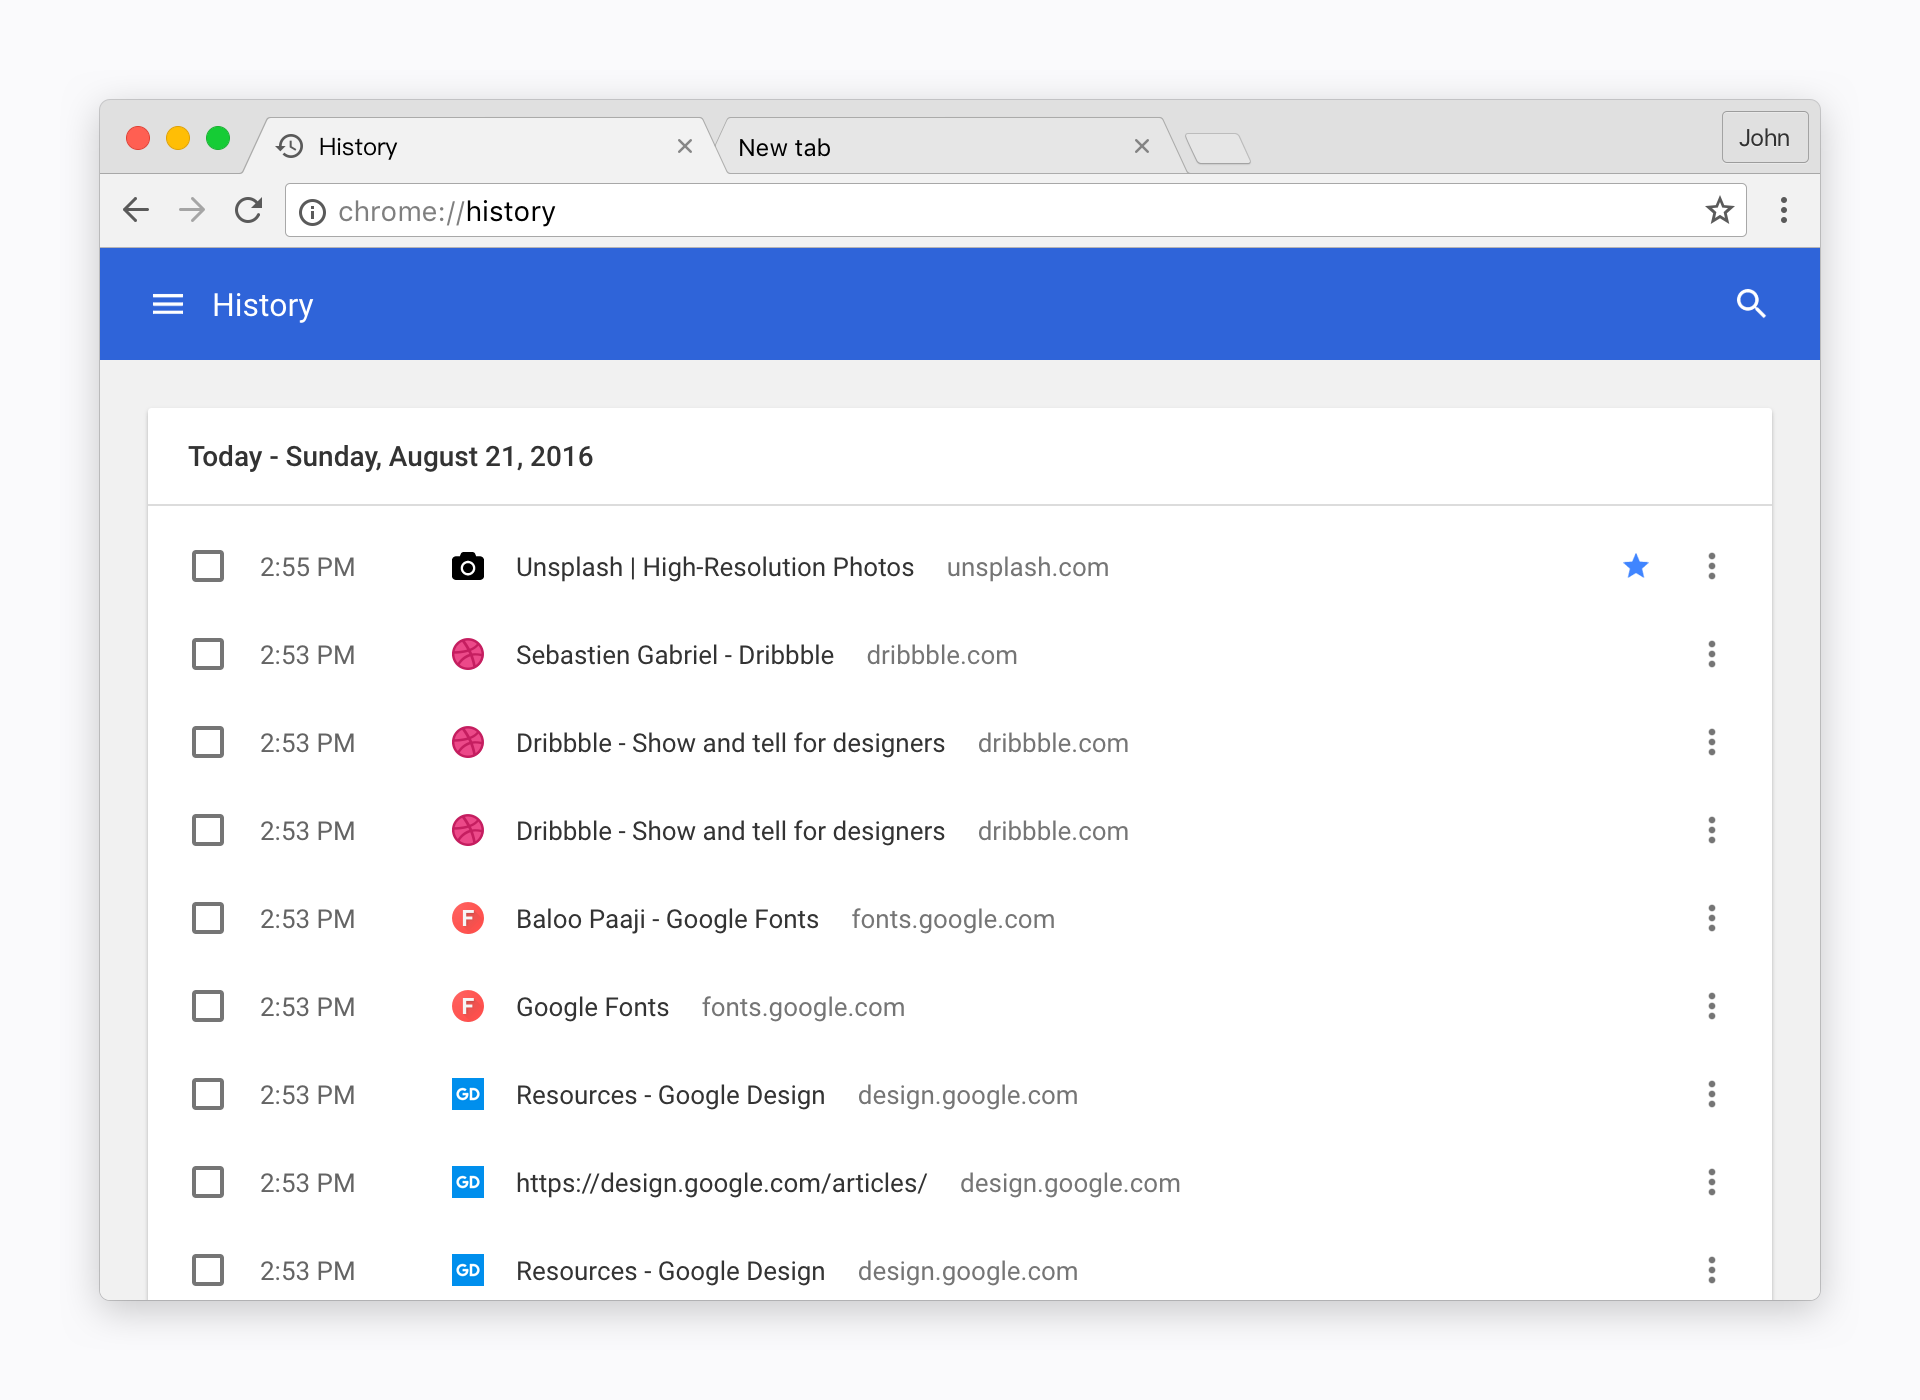Click the Today - Sunday, August 21, 2016 heading
The image size is (1920, 1400).
pos(391,457)
